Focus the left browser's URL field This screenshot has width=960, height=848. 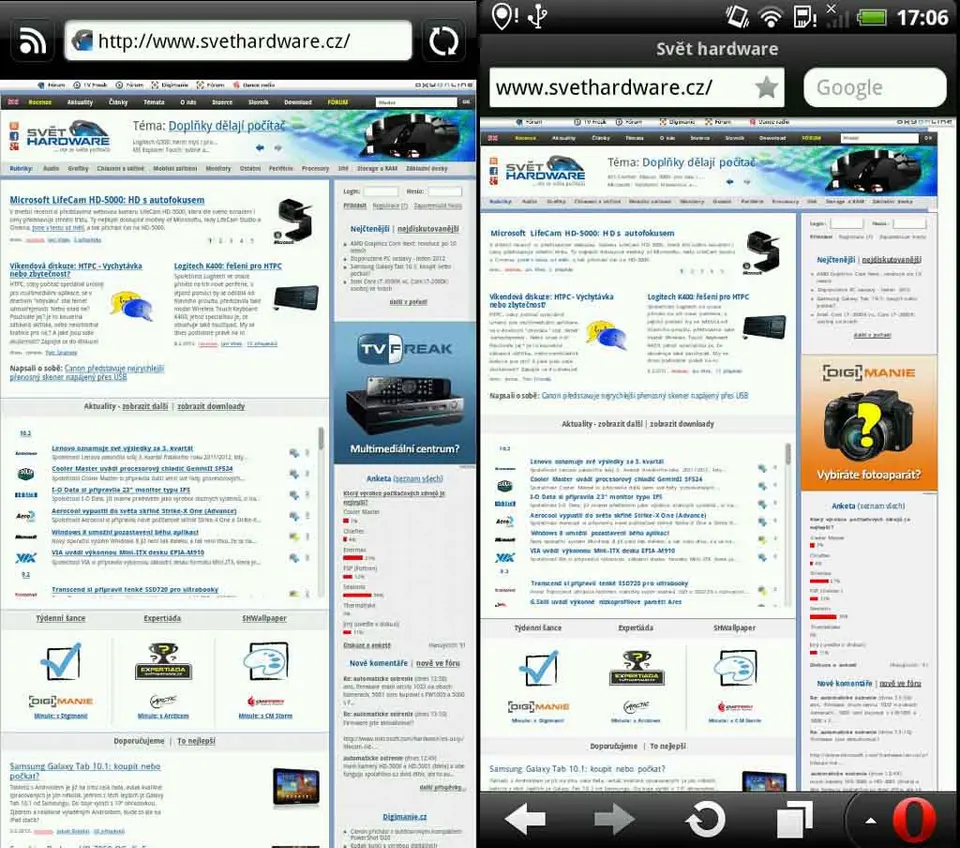tap(238, 41)
